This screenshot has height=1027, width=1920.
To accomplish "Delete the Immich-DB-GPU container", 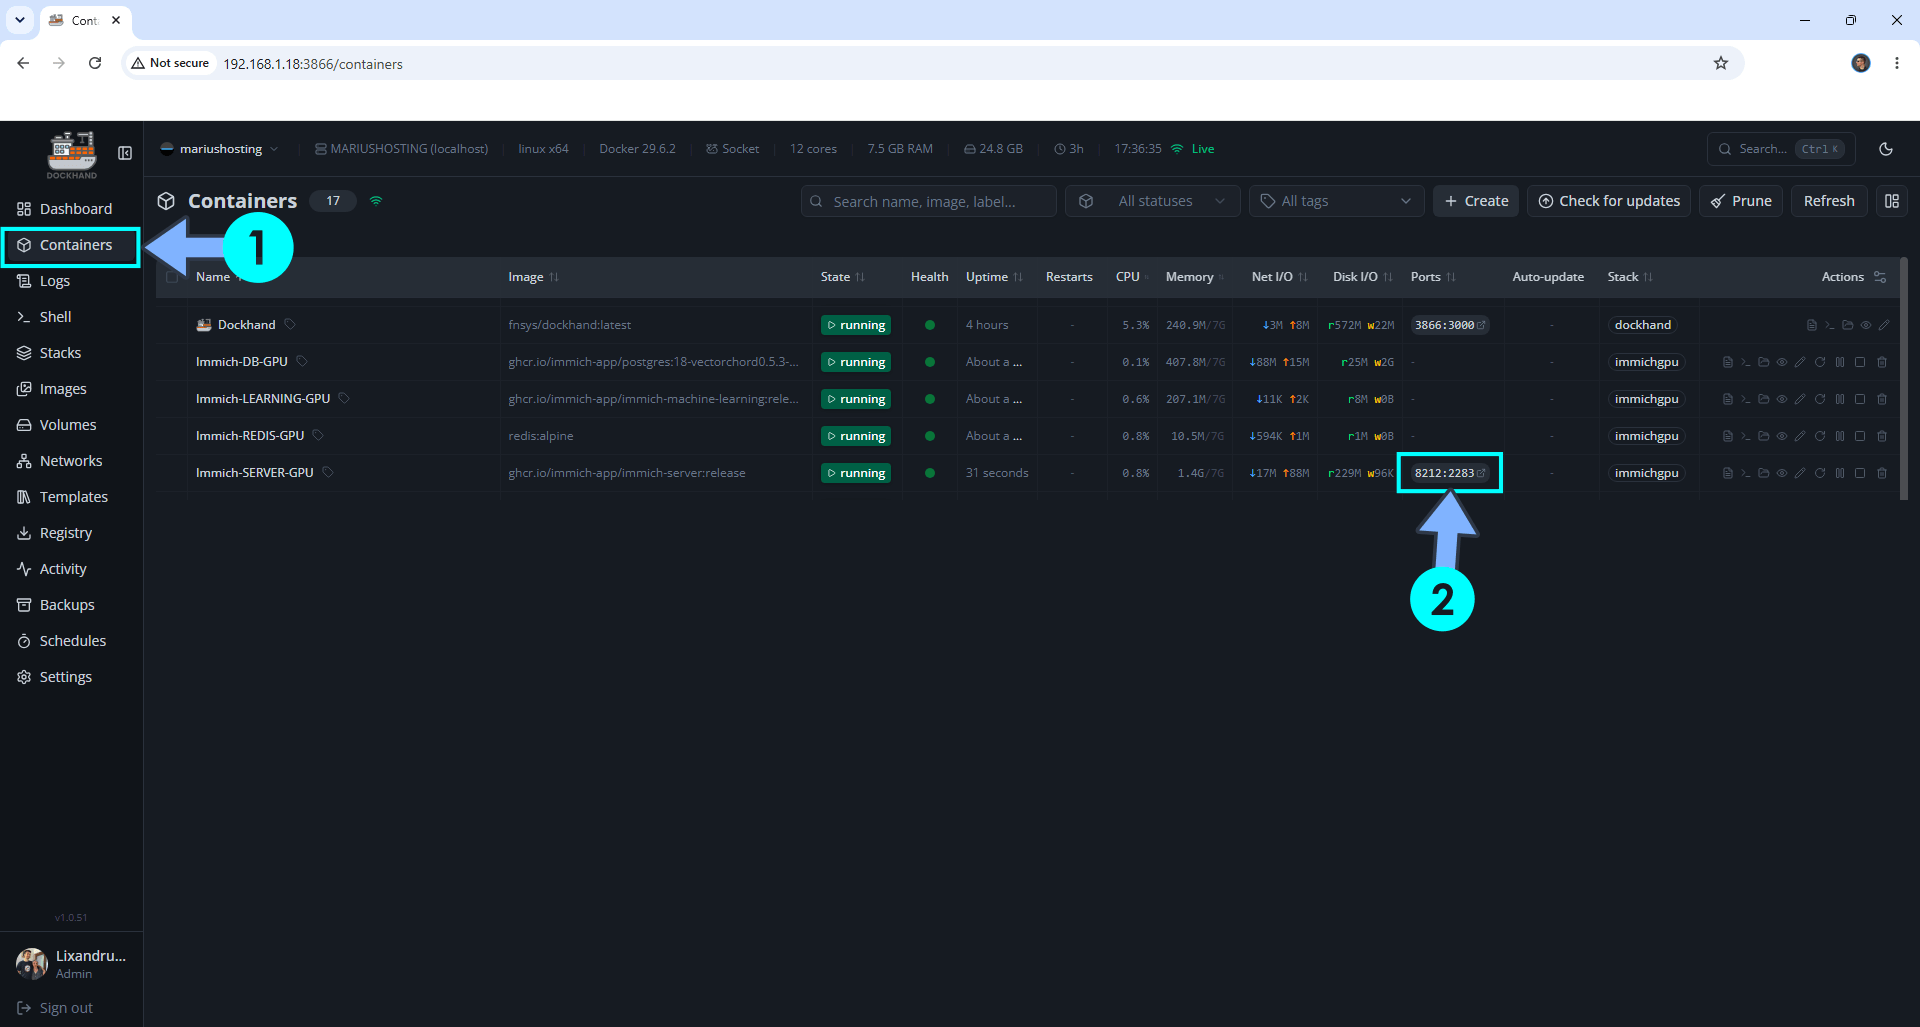I will (1882, 362).
